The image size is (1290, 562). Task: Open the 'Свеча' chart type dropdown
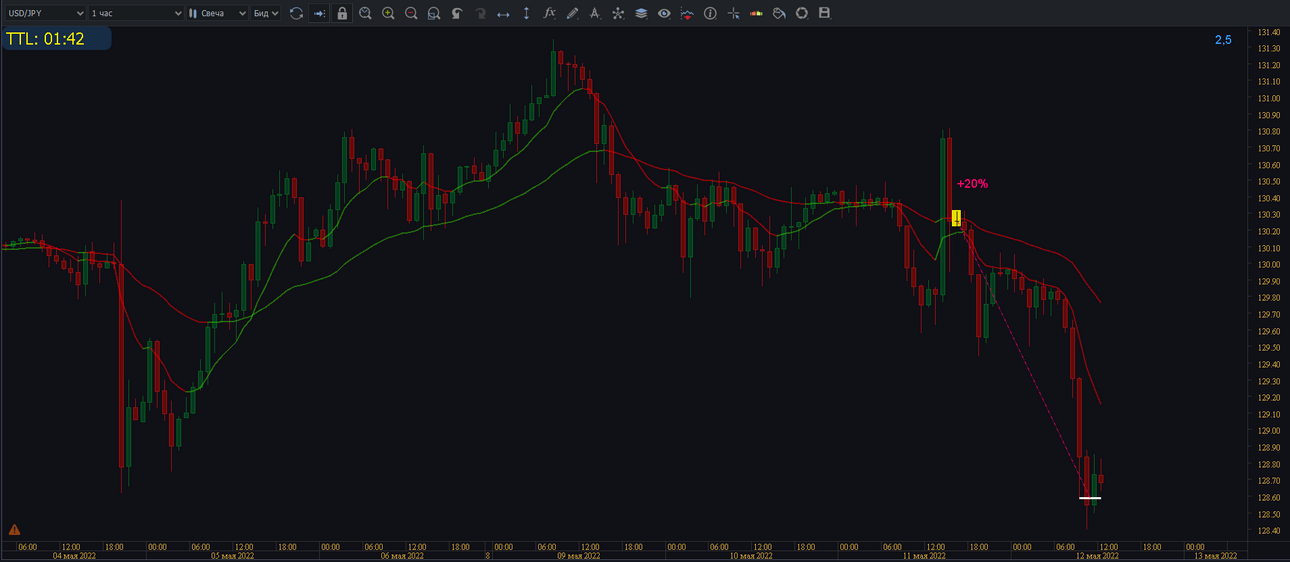217,13
